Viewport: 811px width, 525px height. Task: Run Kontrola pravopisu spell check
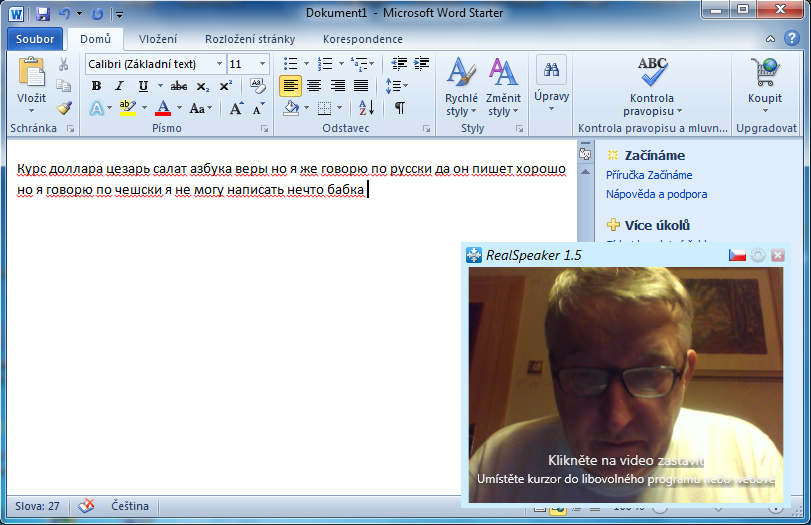click(x=652, y=87)
